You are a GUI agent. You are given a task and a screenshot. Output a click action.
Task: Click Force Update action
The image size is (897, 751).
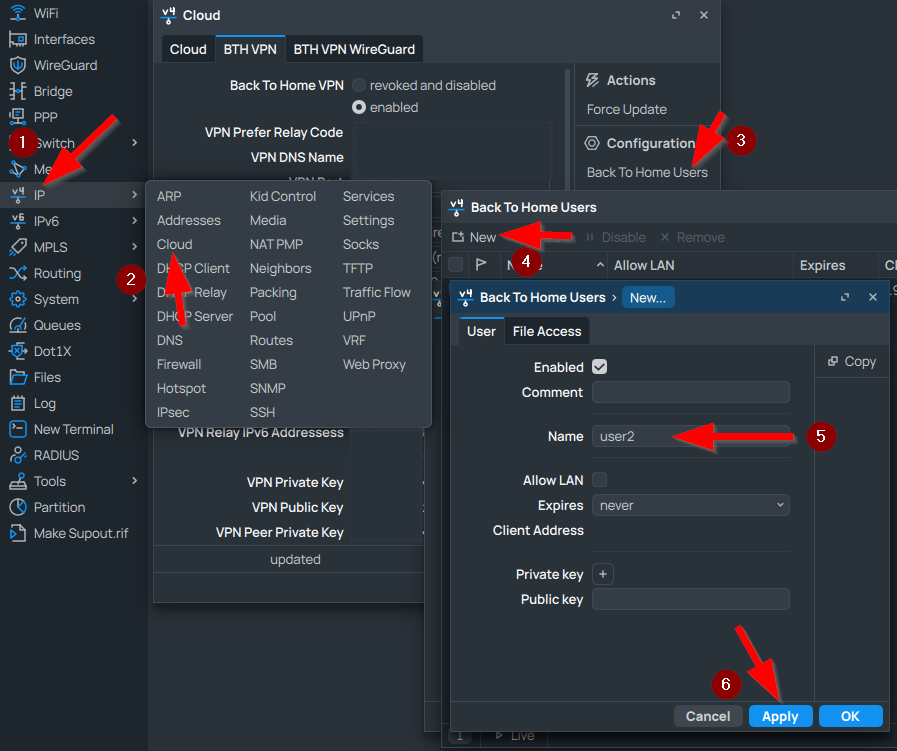tap(626, 109)
